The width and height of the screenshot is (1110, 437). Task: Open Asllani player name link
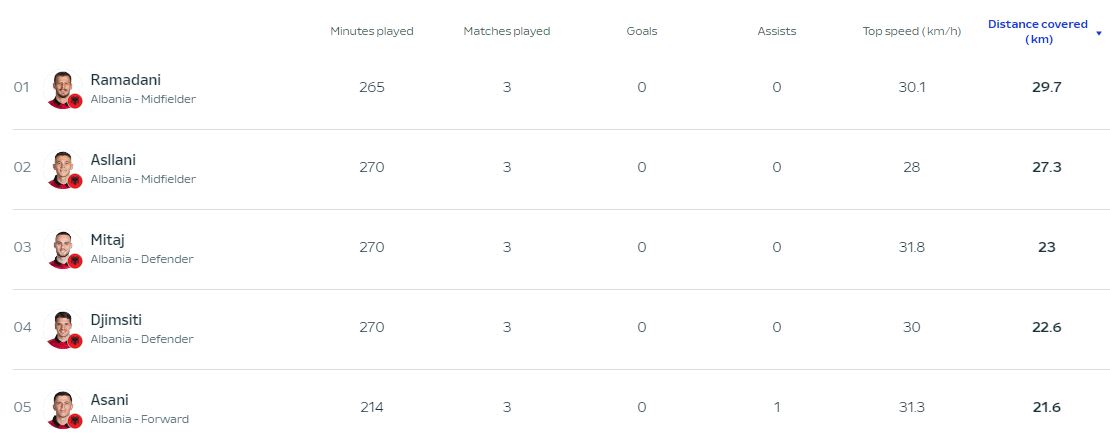(113, 160)
